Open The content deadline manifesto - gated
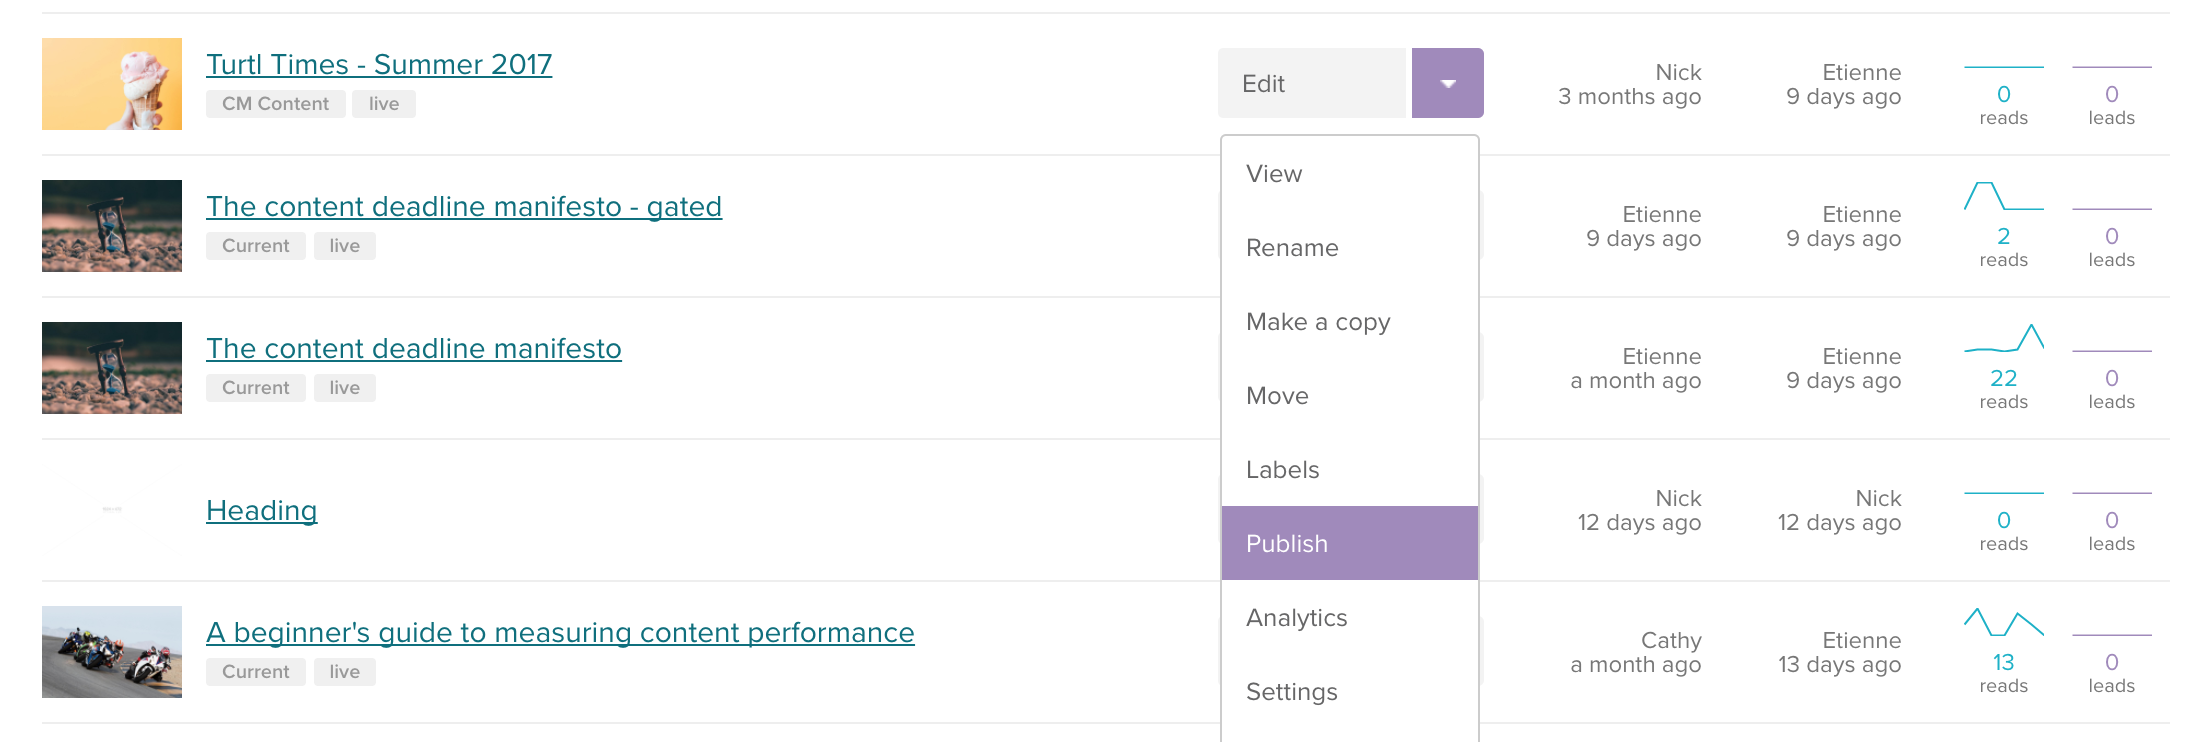The width and height of the screenshot is (2186, 742). (x=463, y=206)
